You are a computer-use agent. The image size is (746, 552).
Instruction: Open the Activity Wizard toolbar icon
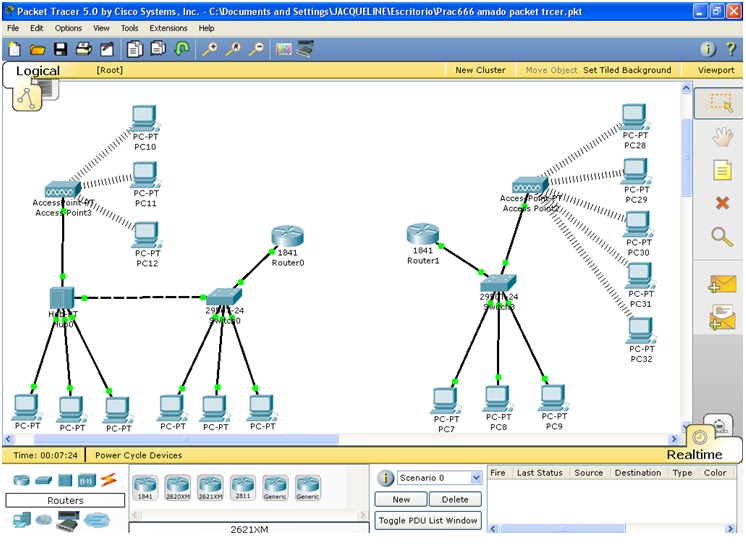coord(107,49)
